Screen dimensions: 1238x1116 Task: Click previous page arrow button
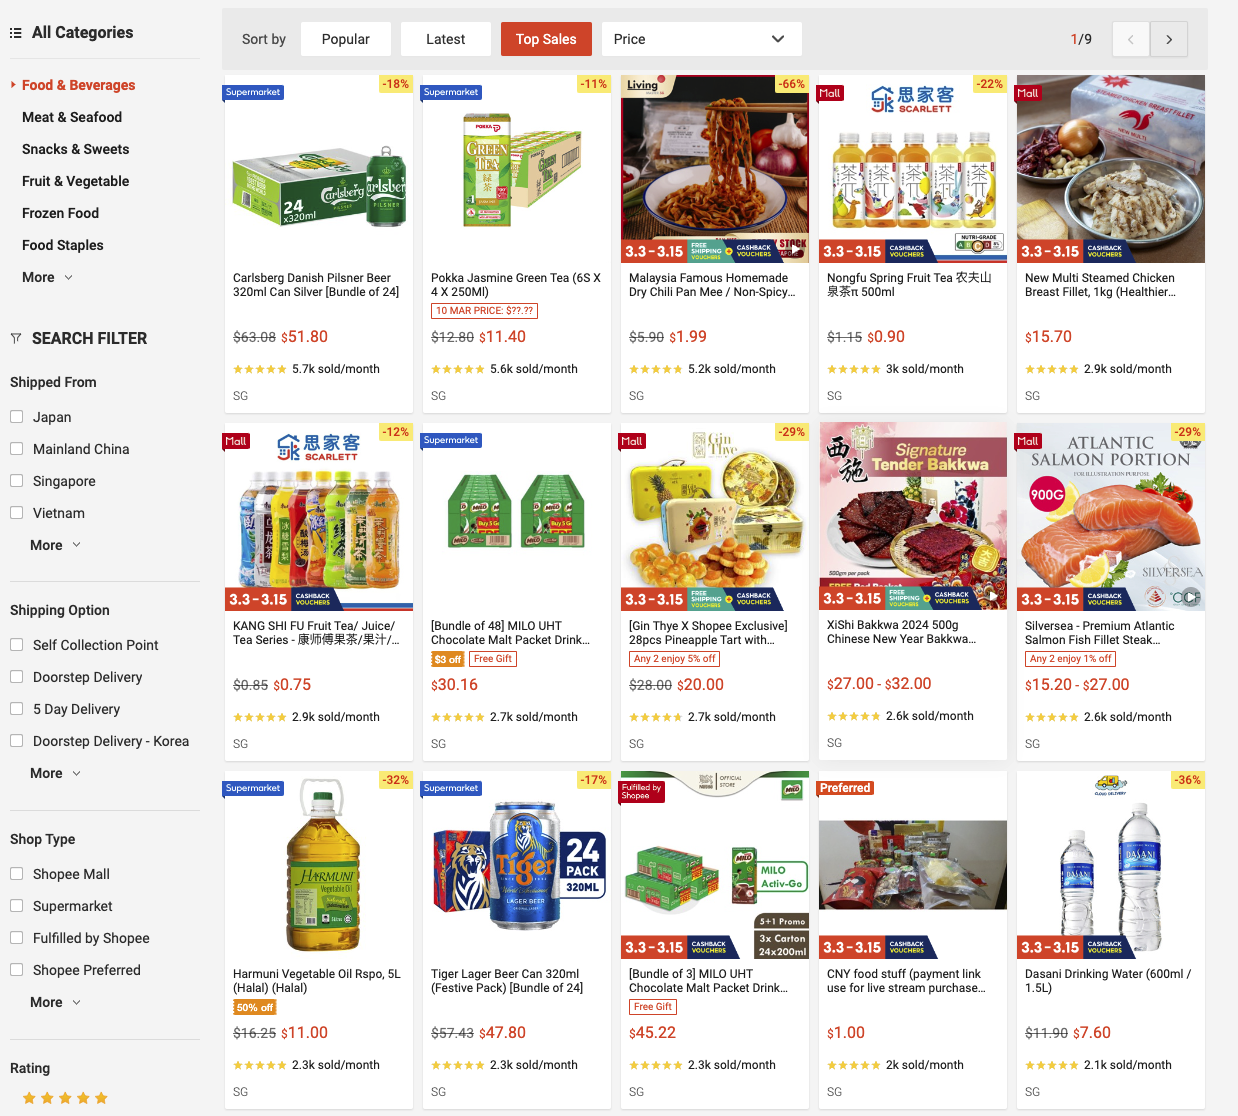pos(1131,39)
